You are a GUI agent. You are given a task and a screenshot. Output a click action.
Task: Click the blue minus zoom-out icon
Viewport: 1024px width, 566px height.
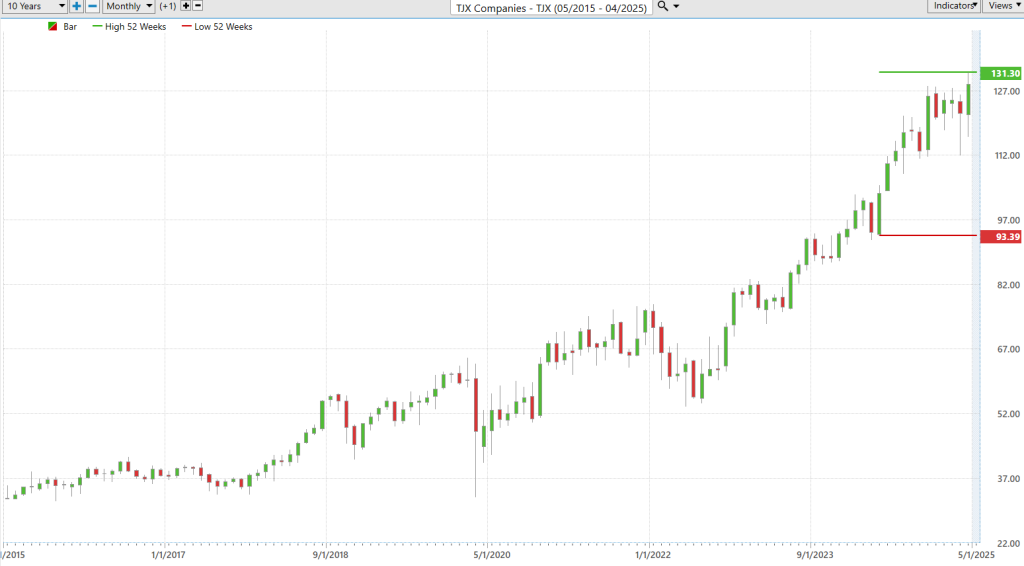(x=92, y=6)
